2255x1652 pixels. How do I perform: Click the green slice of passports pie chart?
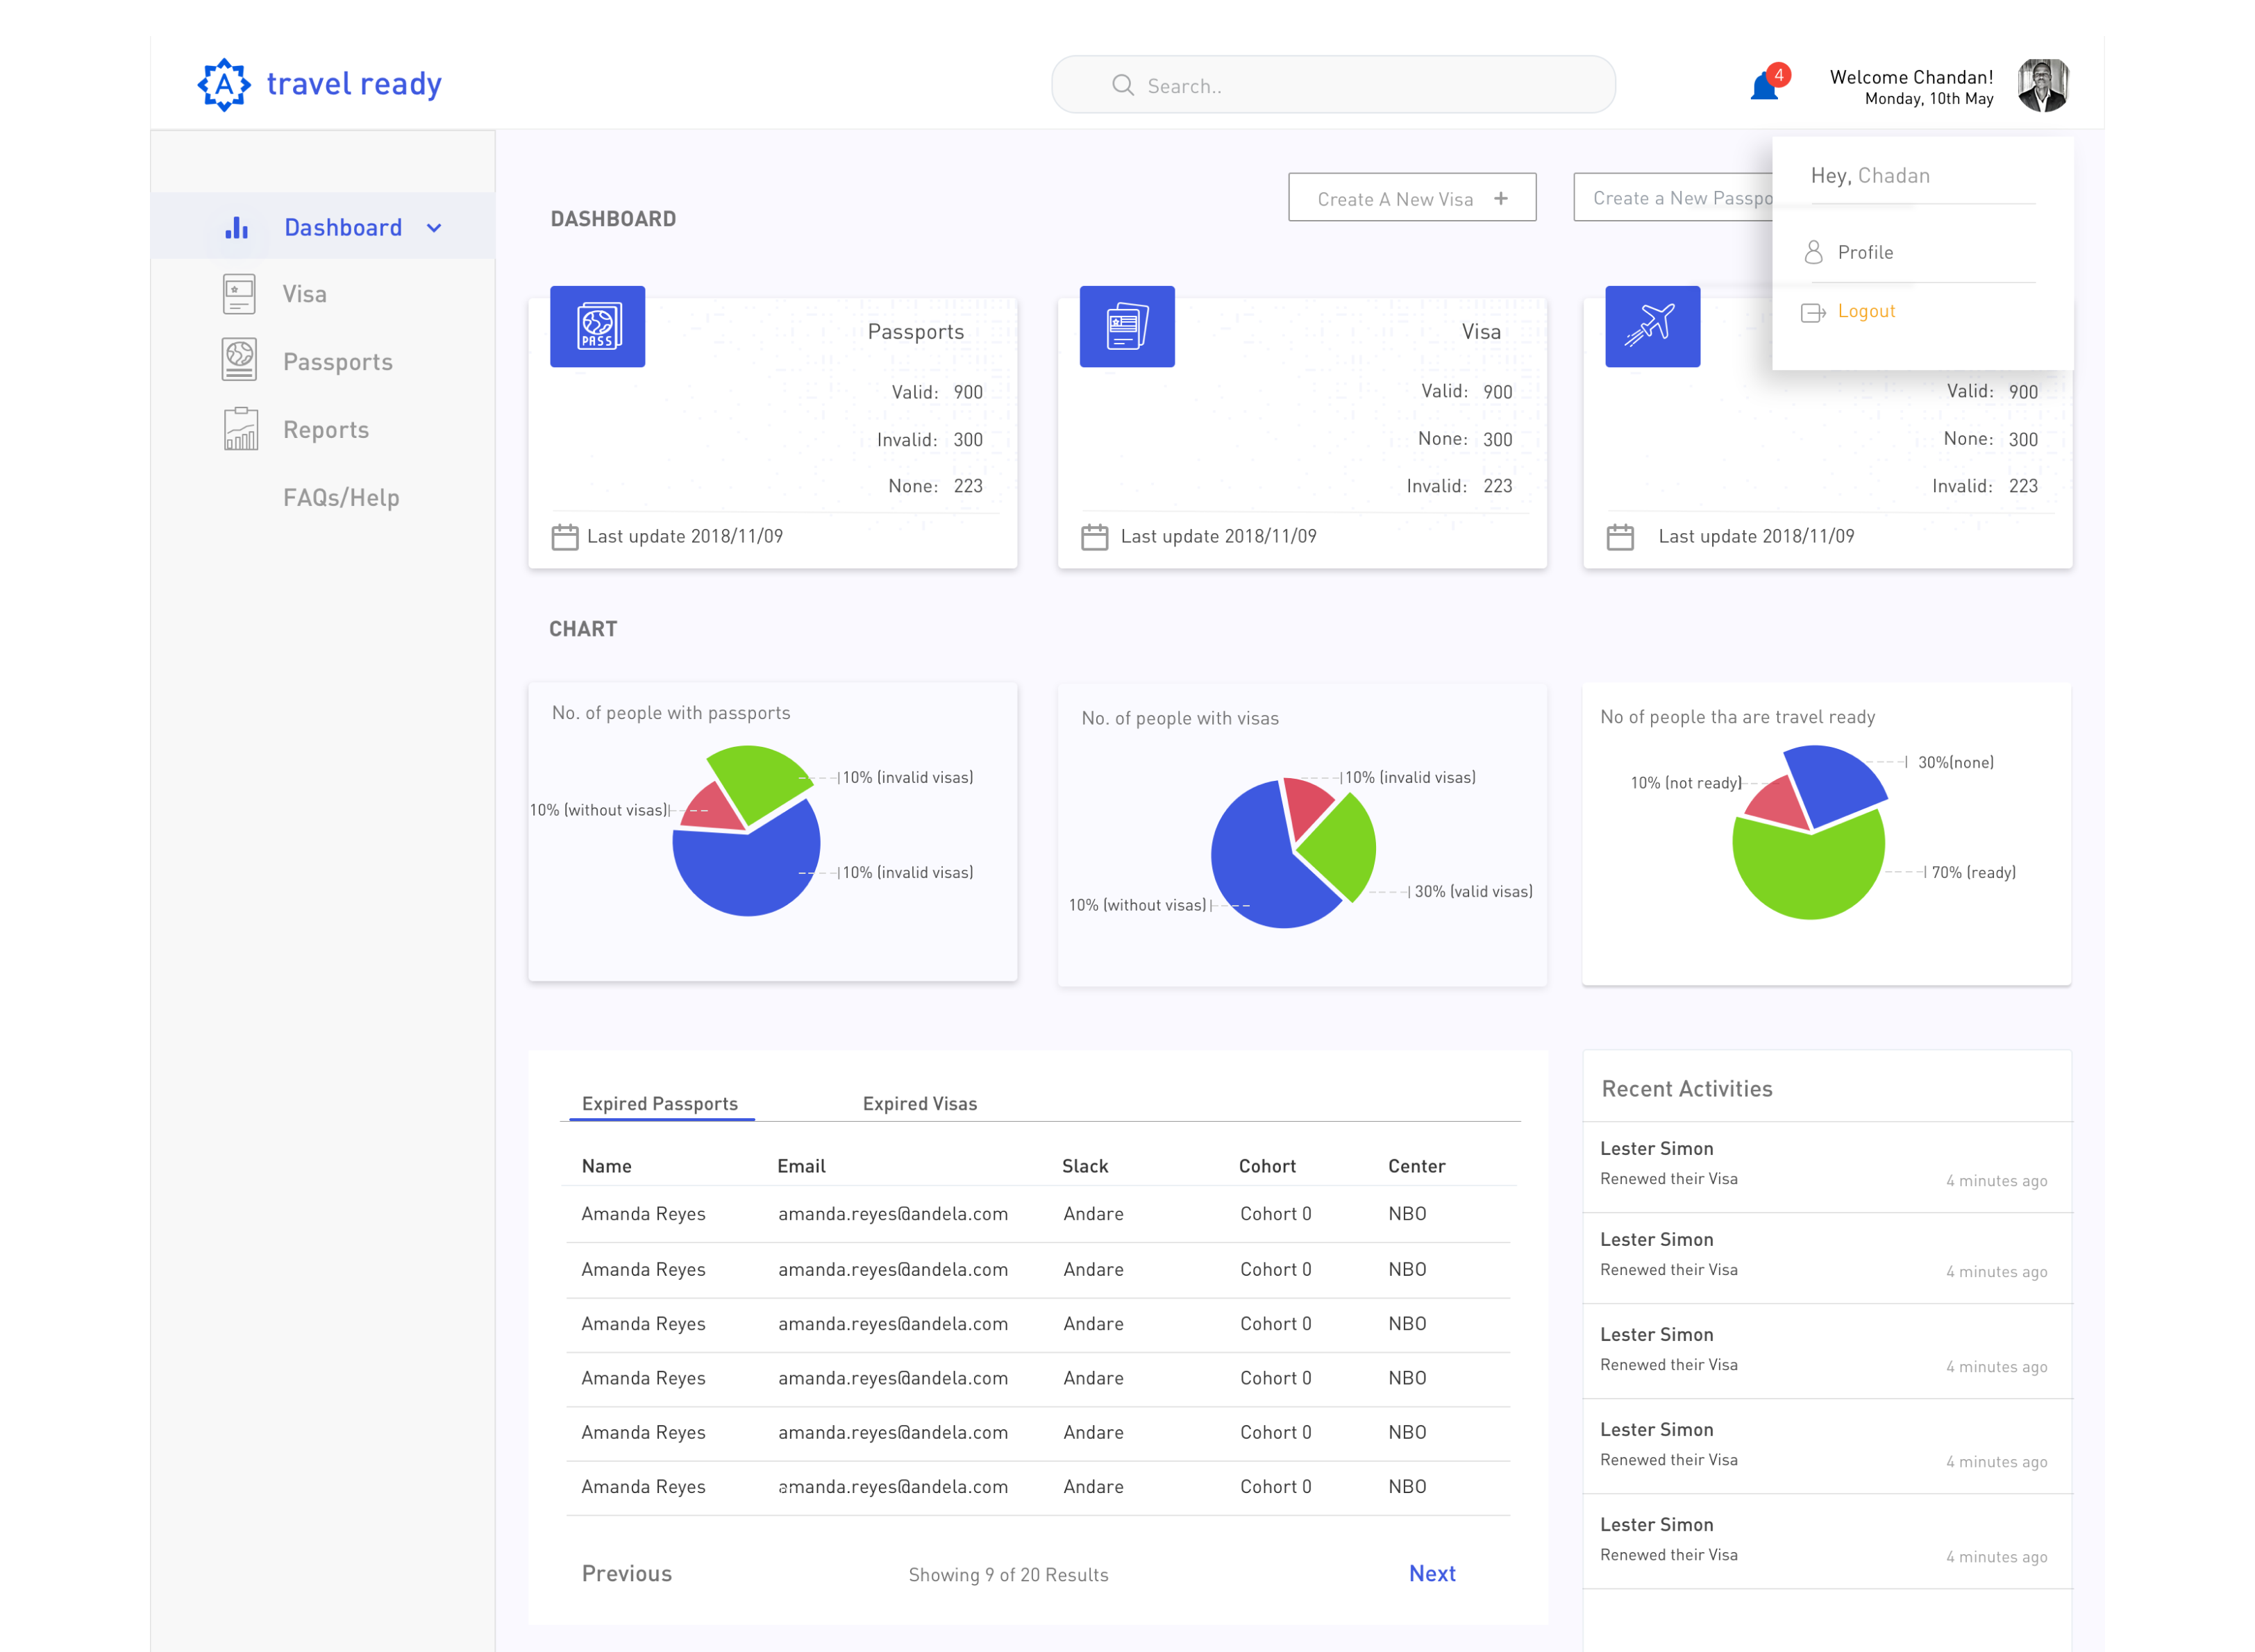tap(757, 779)
